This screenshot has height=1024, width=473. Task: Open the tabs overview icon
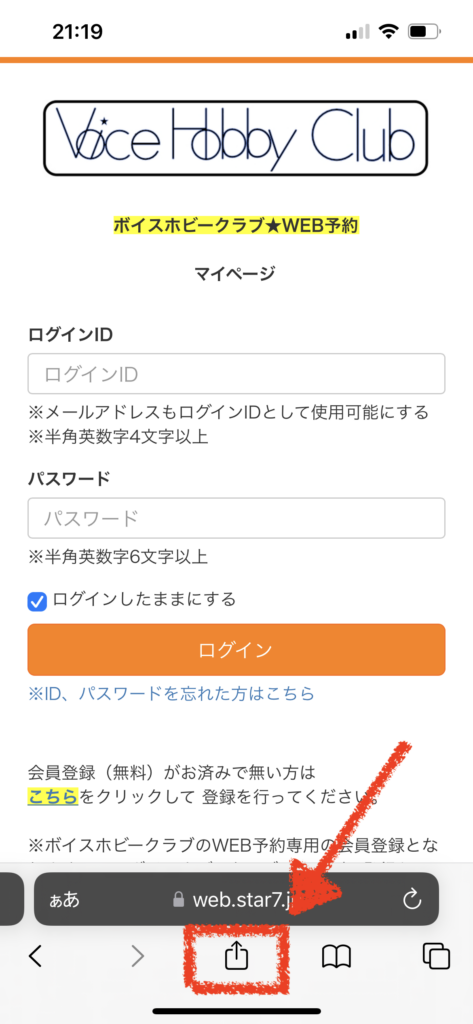click(436, 956)
